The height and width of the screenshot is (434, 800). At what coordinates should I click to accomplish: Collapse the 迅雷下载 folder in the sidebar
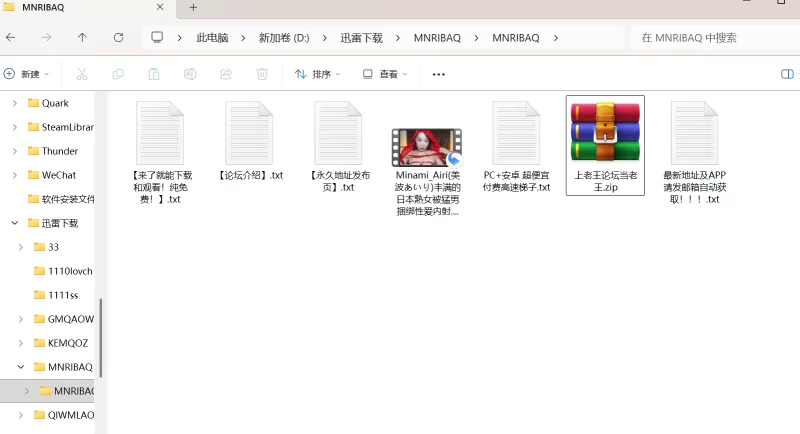pyautogui.click(x=14, y=223)
